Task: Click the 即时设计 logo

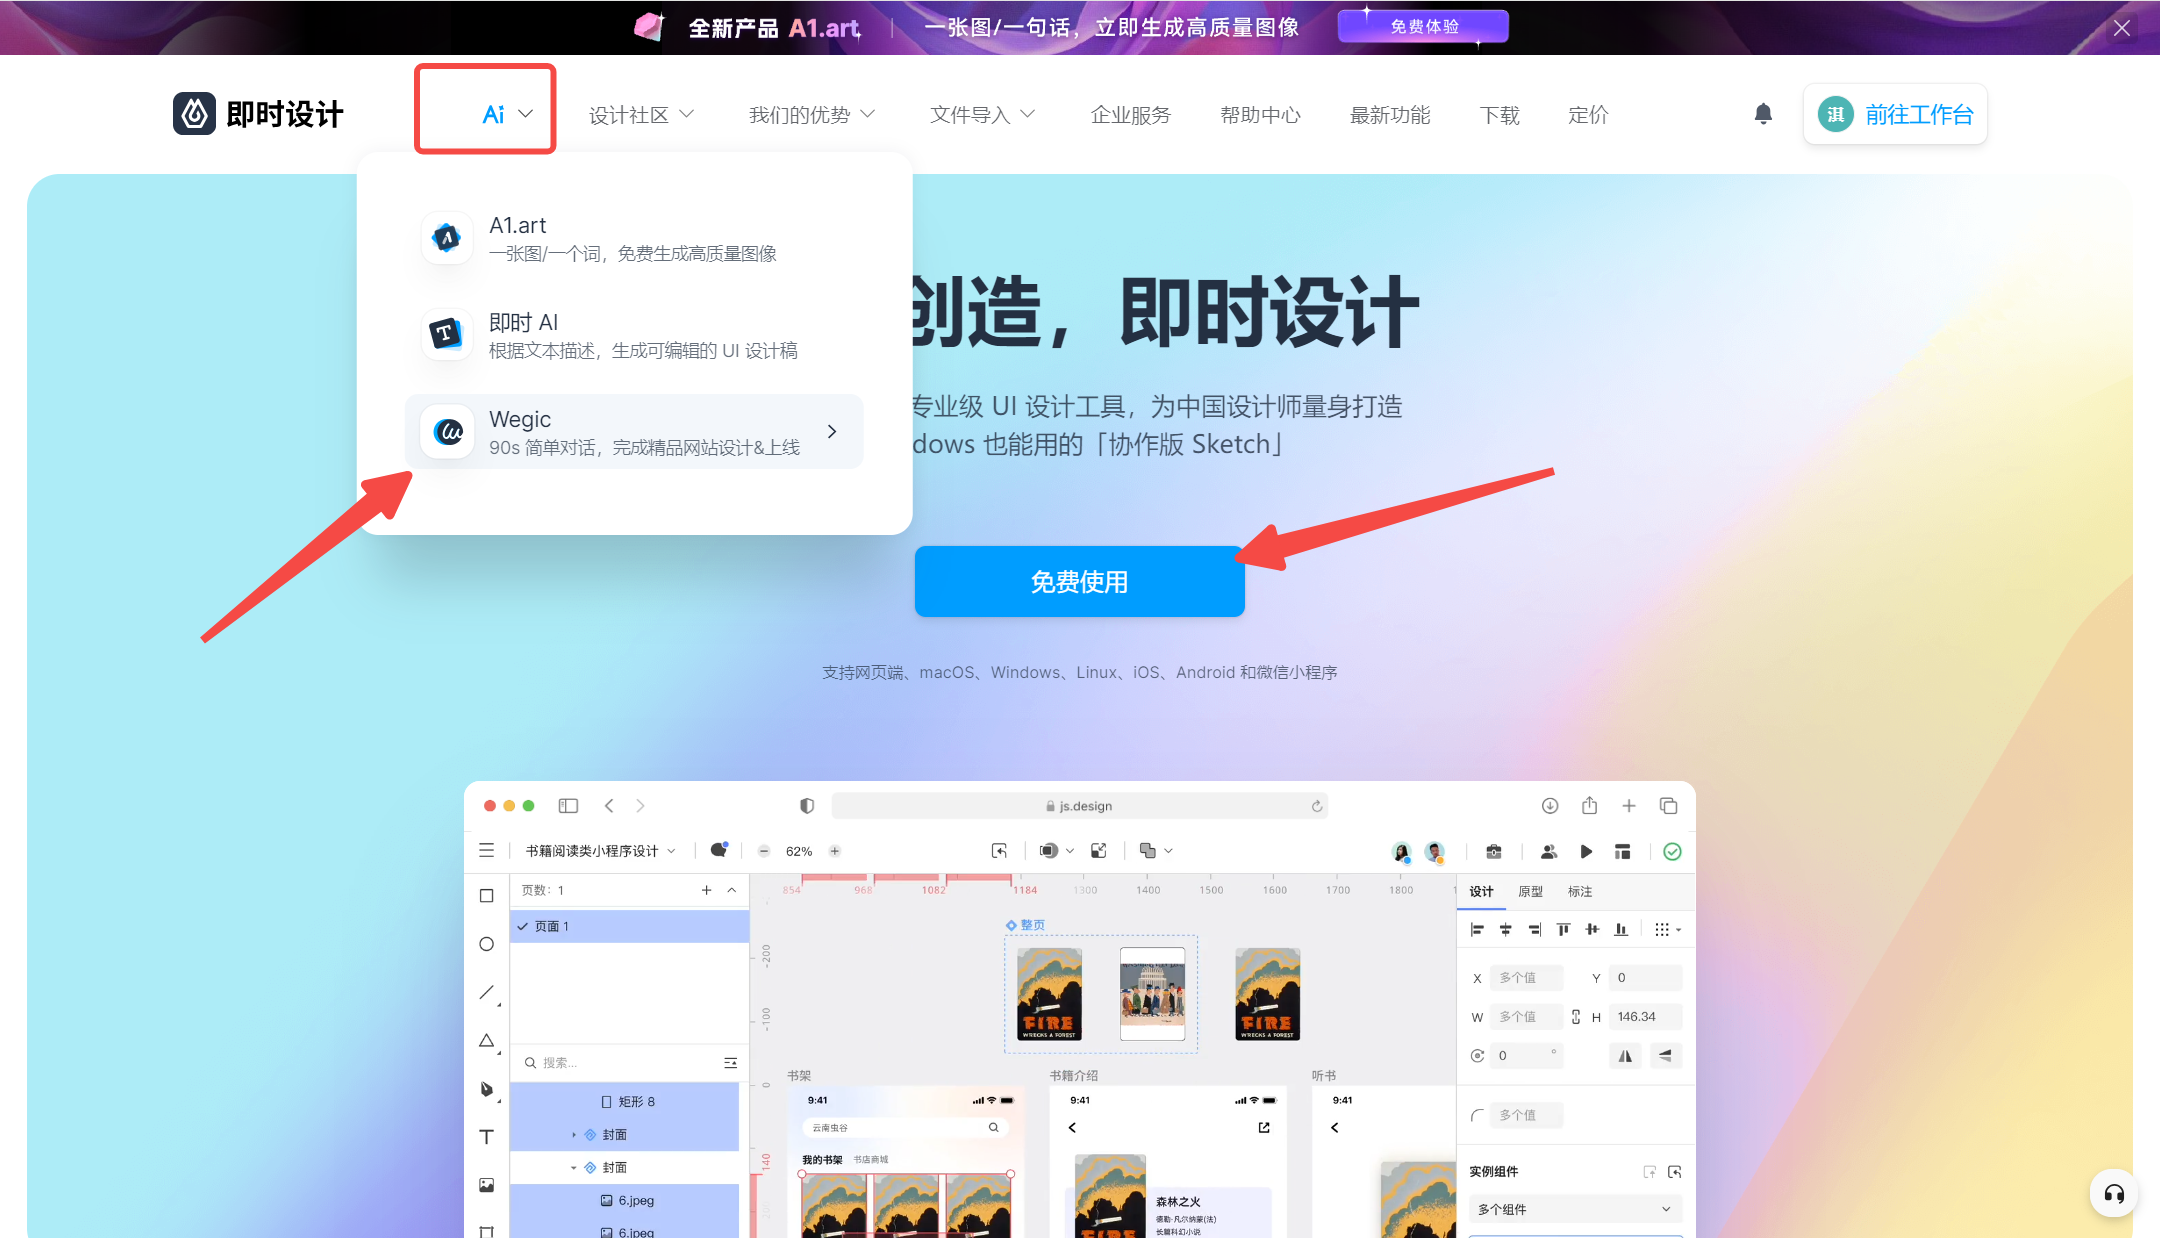Action: click(258, 114)
